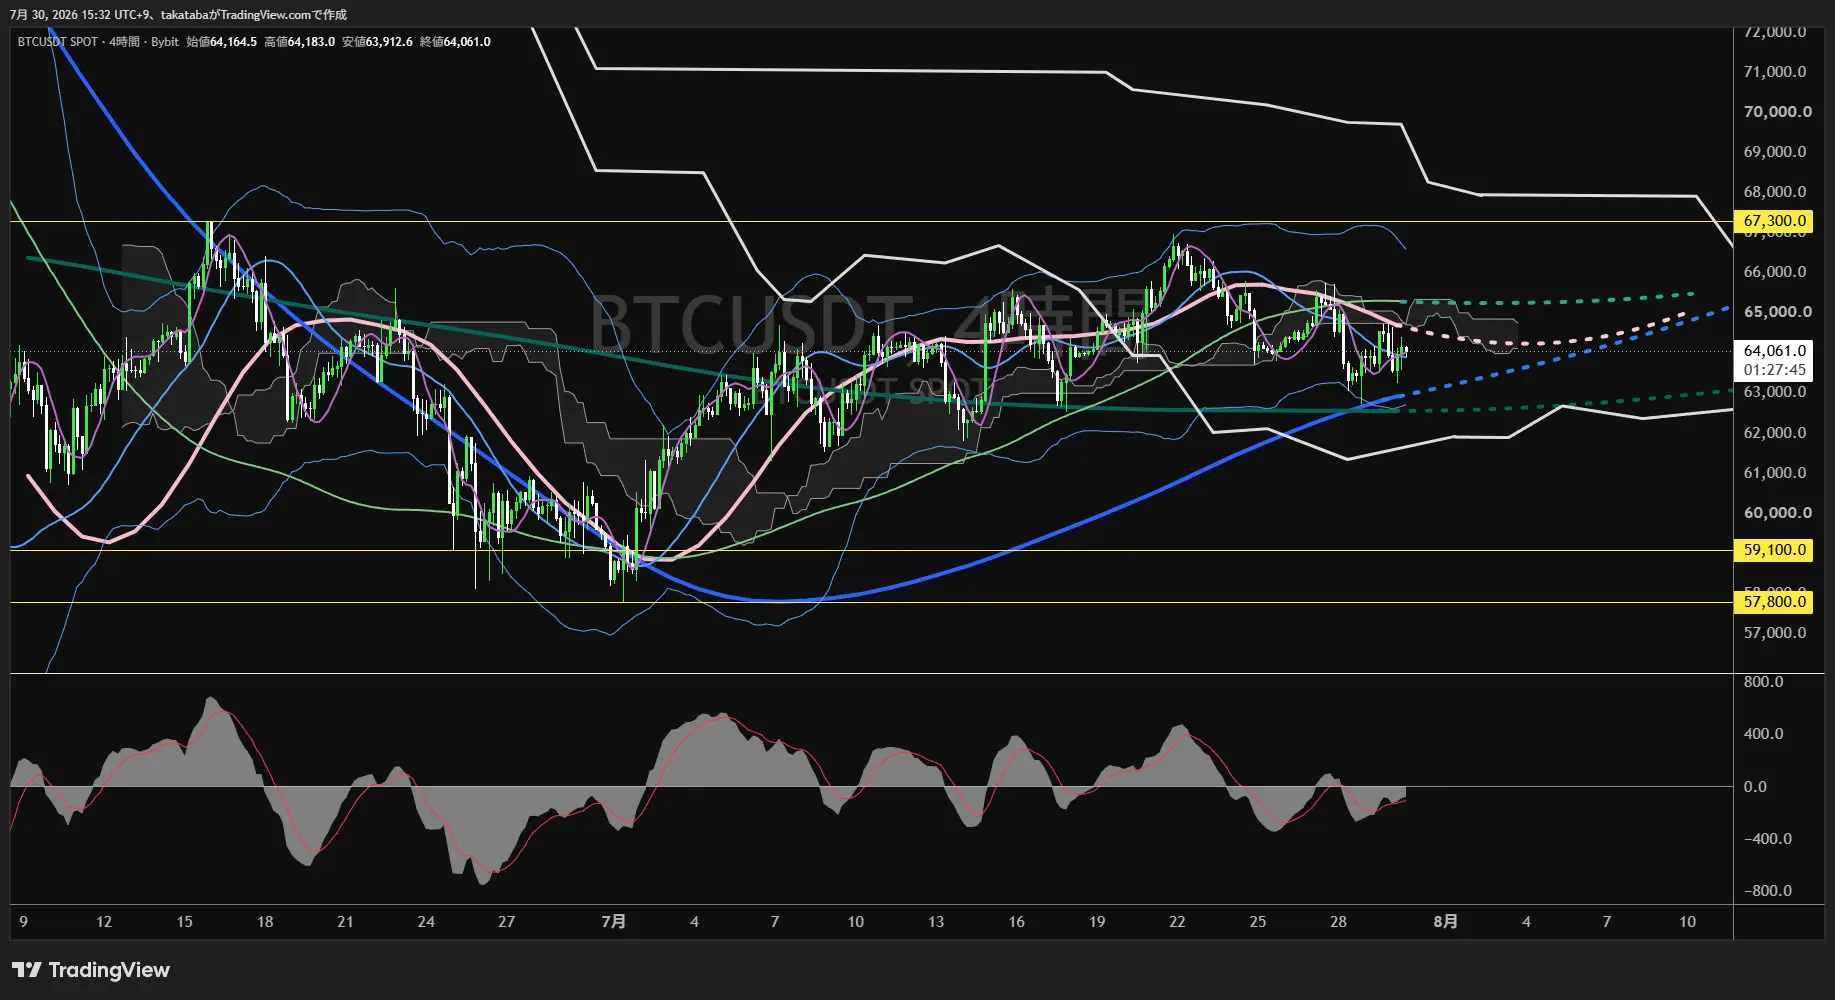Click the BTCUSDT SPOT symbol title
The width and height of the screenshot is (1835, 1000).
point(58,42)
